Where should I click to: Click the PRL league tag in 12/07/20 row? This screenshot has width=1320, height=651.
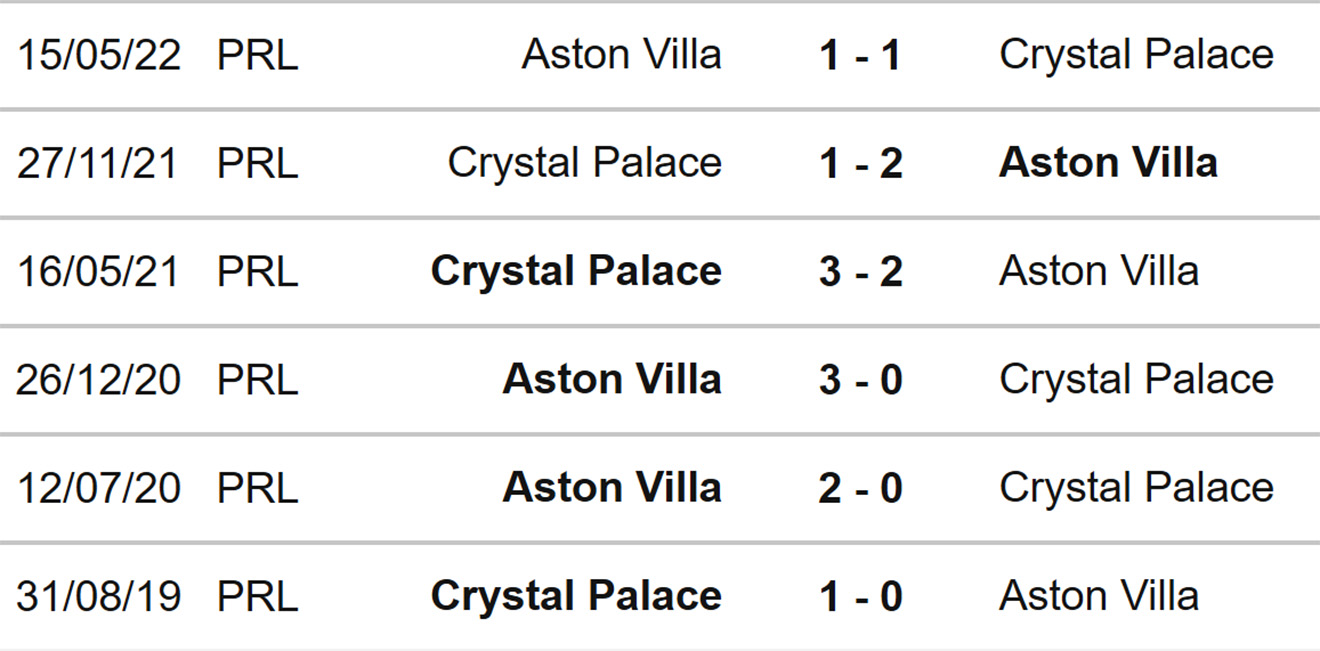[x=257, y=488]
